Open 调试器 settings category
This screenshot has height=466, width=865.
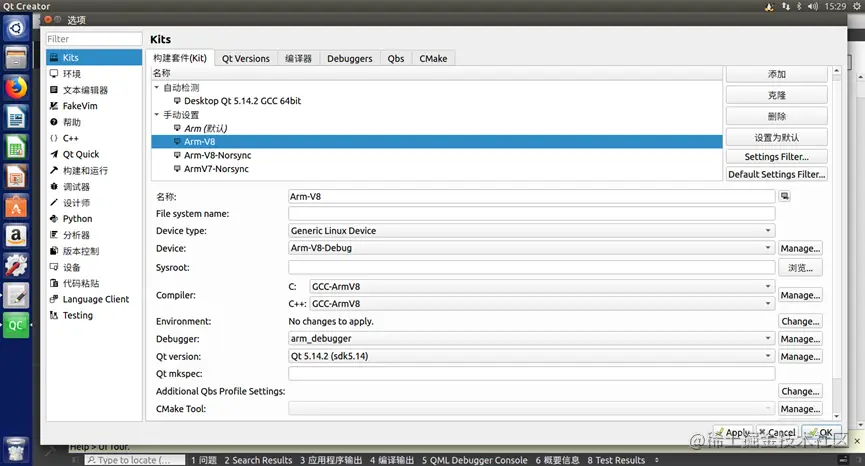tap(94, 186)
